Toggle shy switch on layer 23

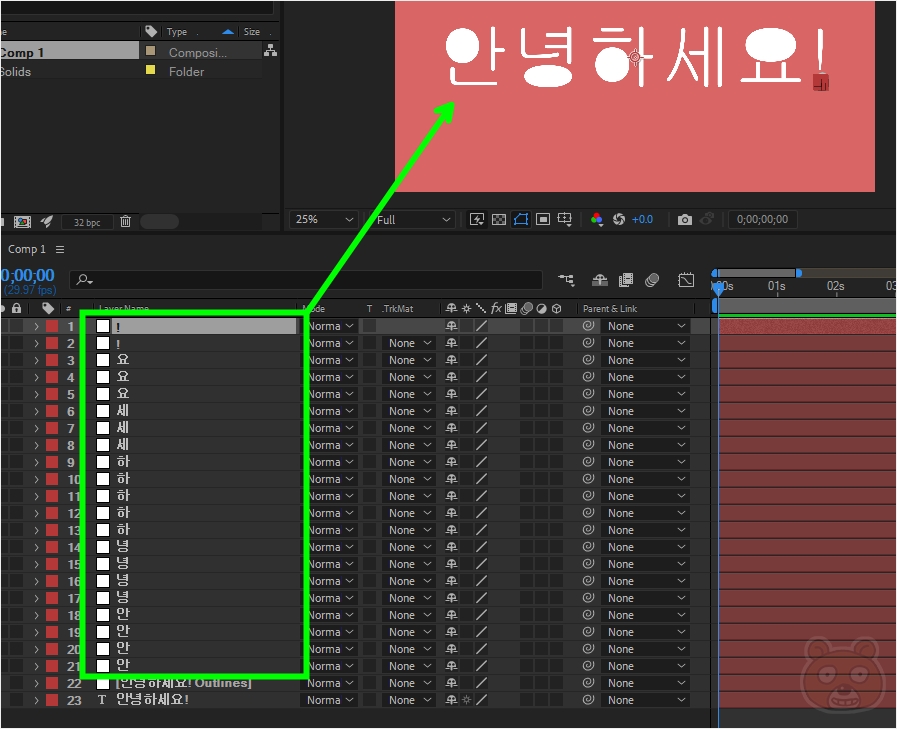click(451, 700)
